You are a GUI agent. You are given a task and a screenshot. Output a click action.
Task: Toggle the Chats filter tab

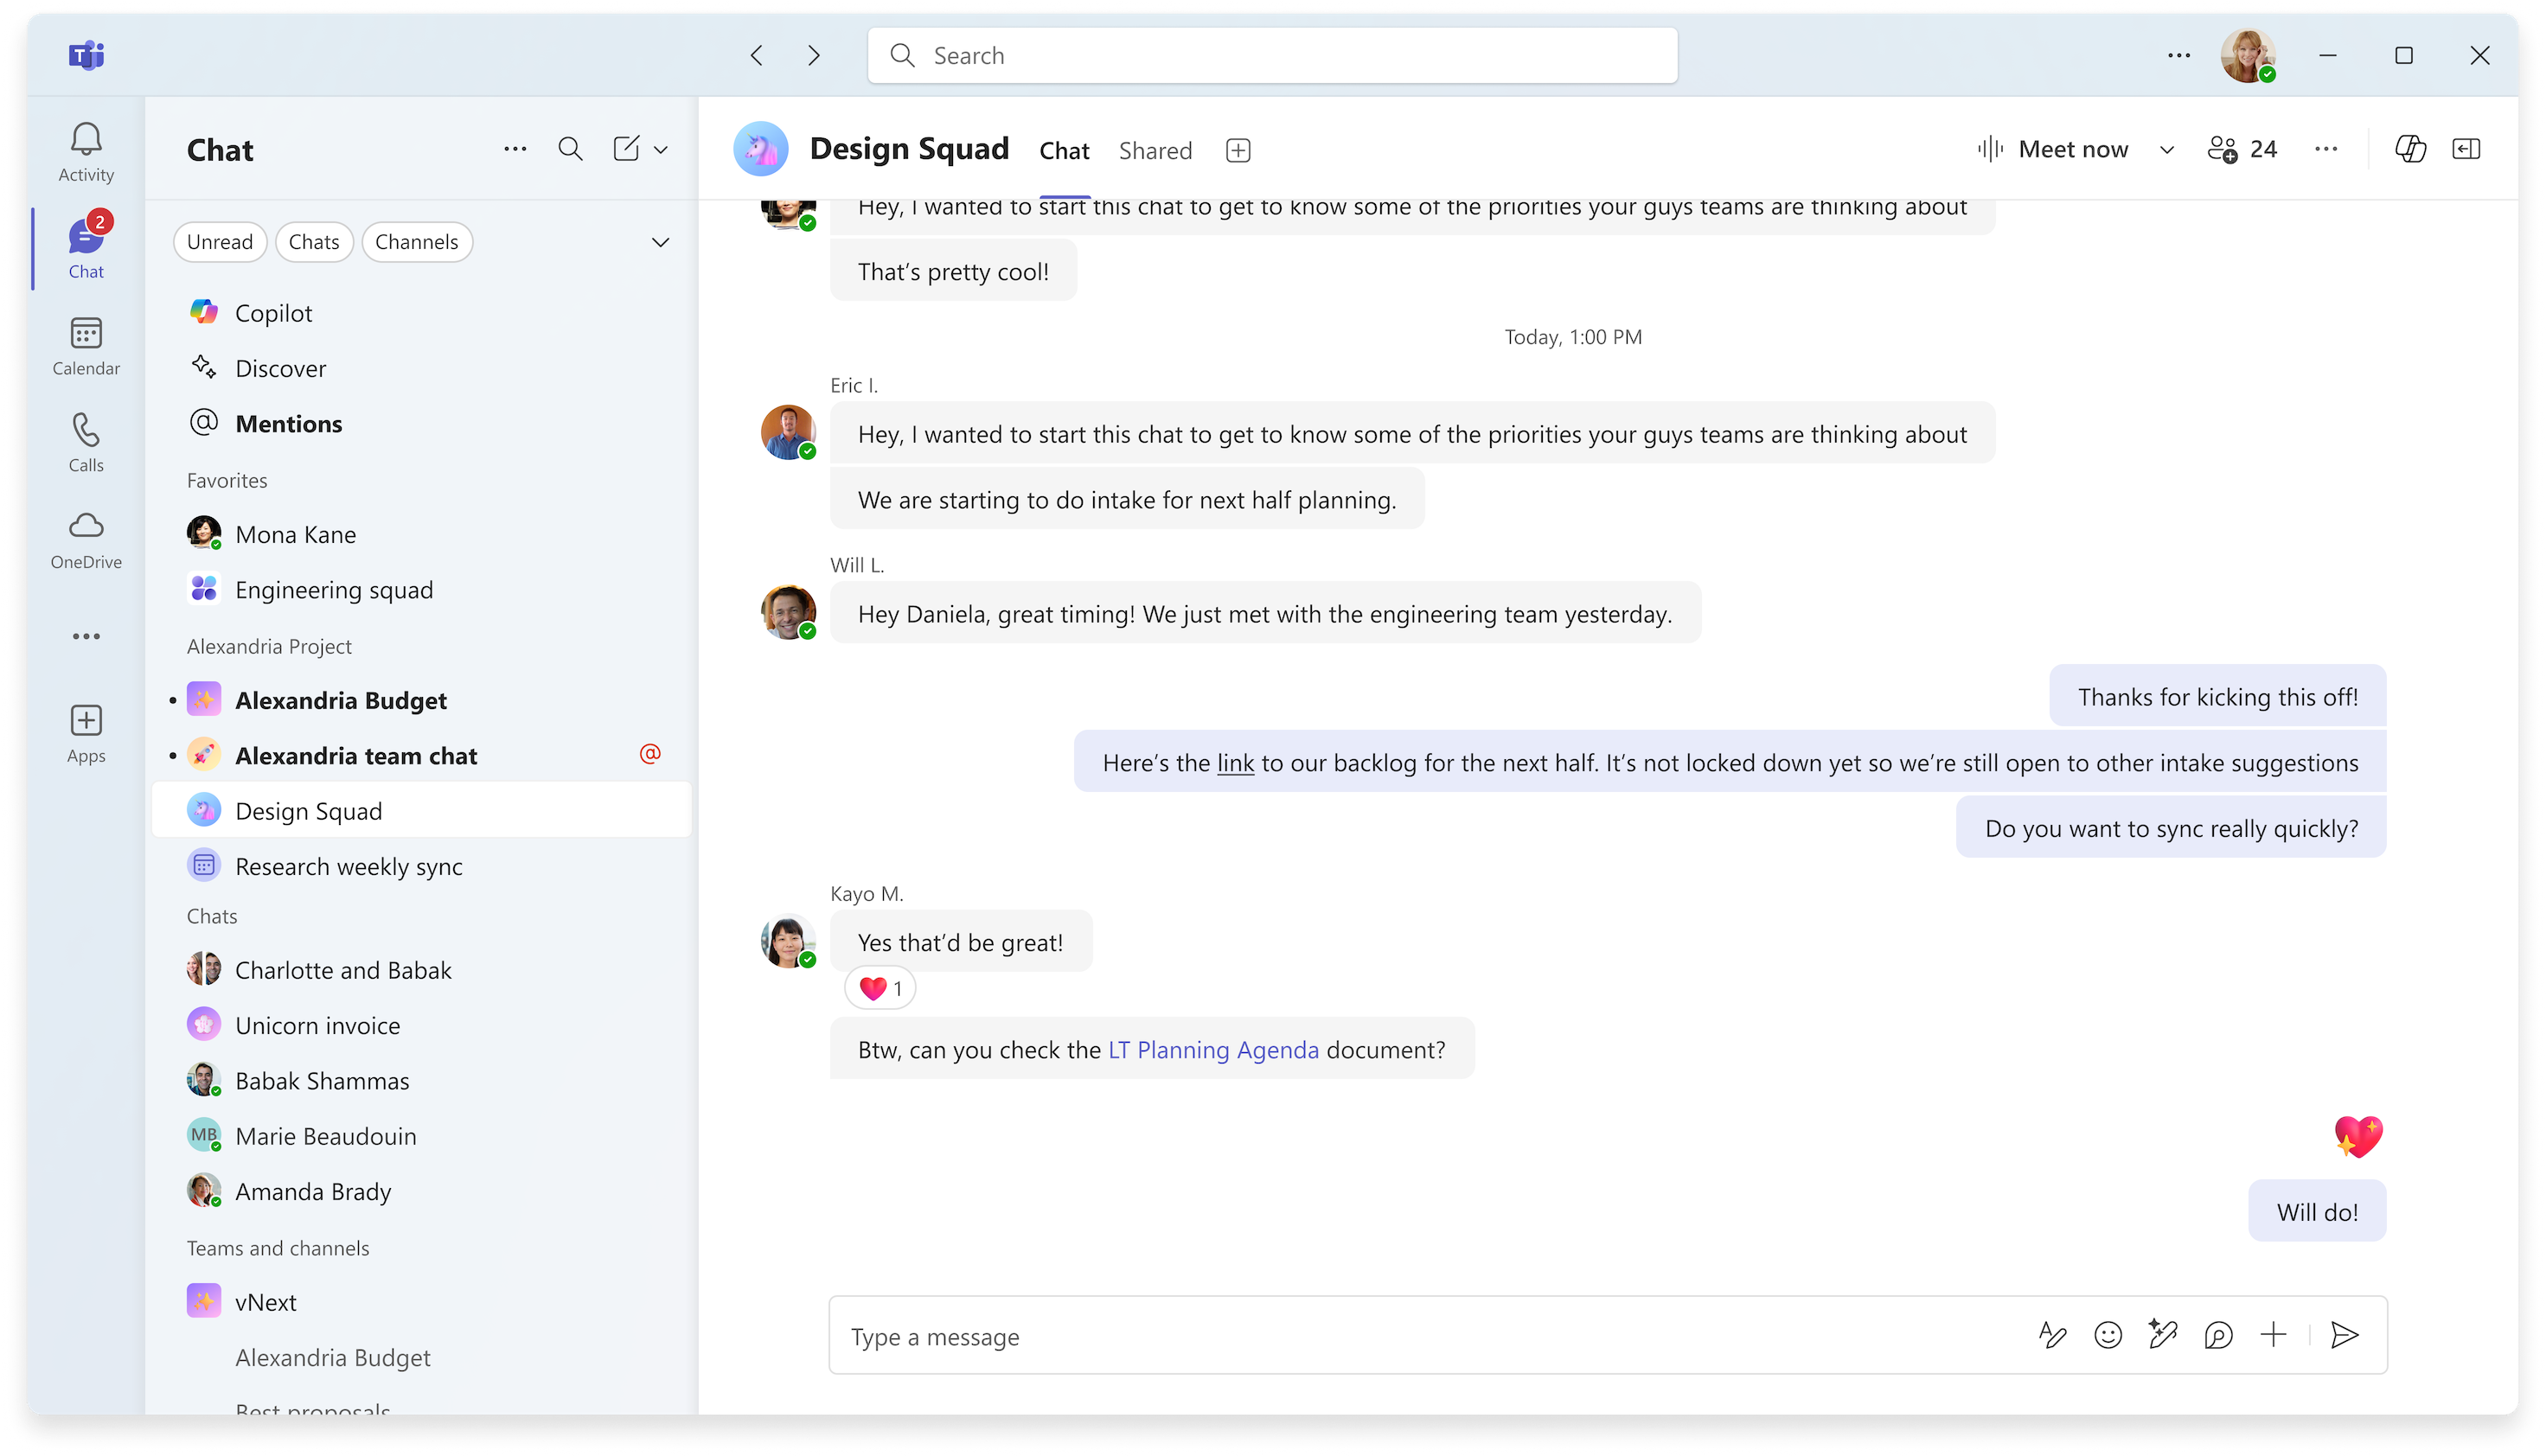[313, 241]
